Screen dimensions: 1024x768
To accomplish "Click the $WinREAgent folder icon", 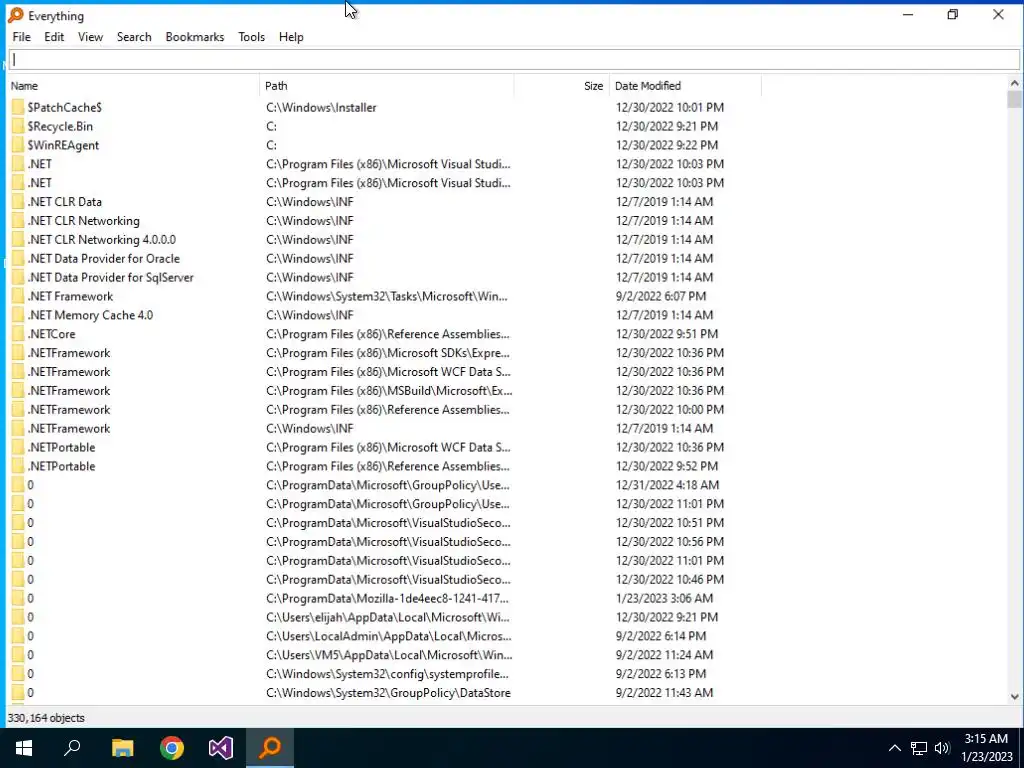I will click(x=18, y=145).
